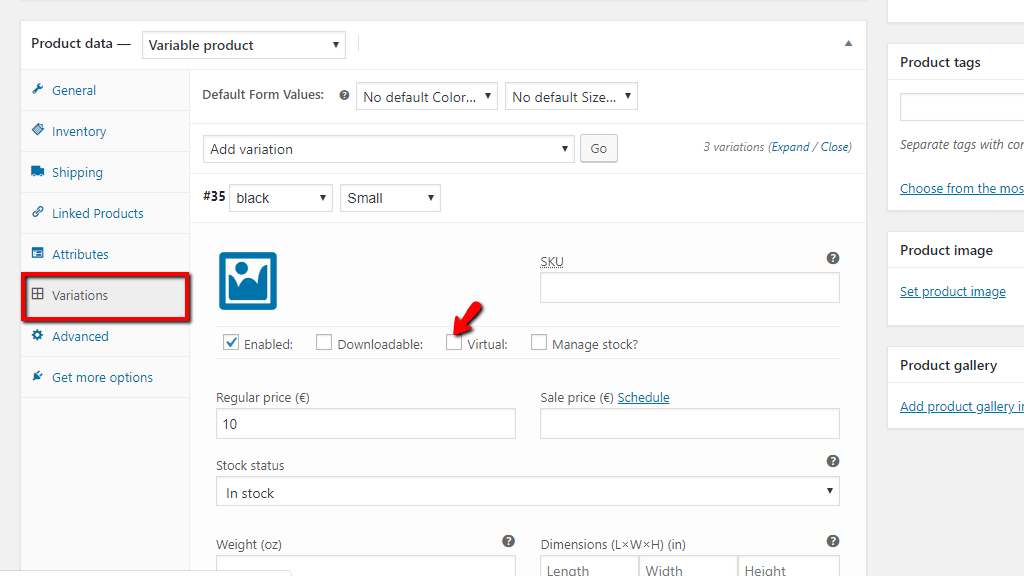Open the Small size variation dropdown

pos(391,198)
